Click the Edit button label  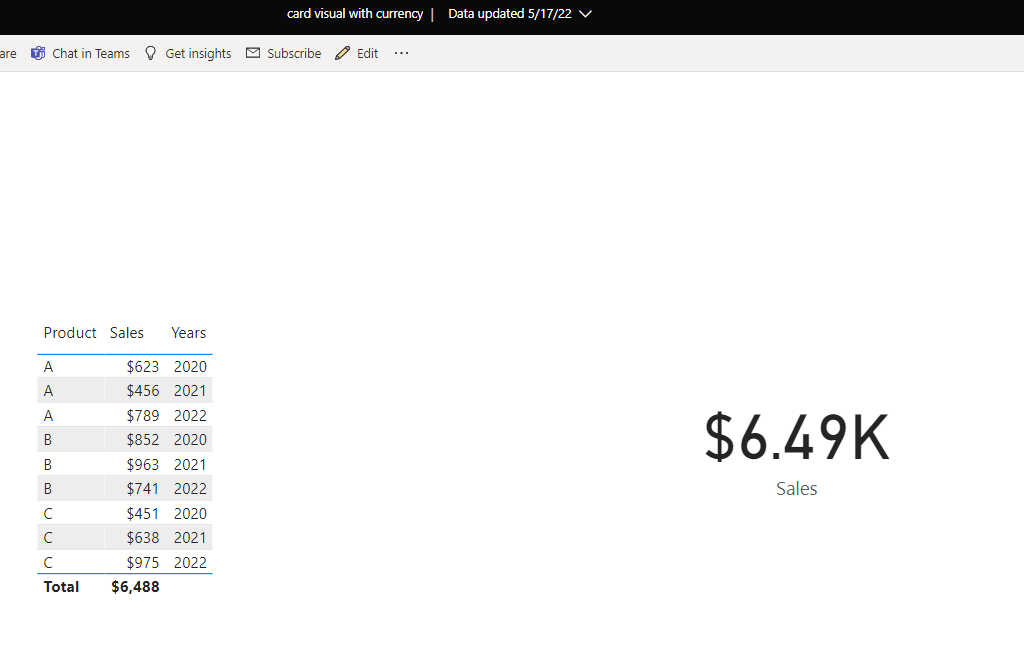[367, 54]
